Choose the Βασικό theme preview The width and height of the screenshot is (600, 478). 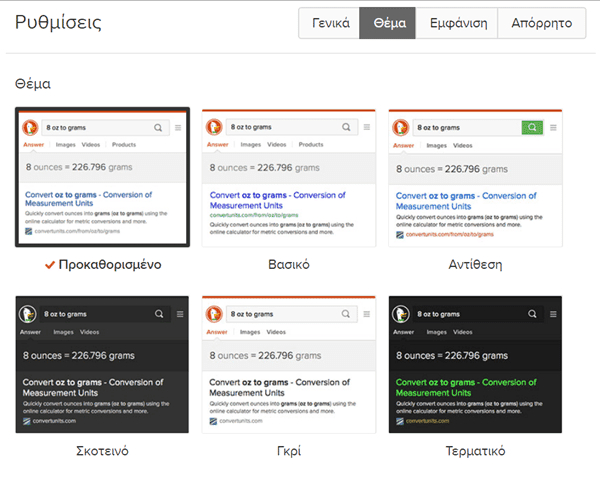click(288, 177)
